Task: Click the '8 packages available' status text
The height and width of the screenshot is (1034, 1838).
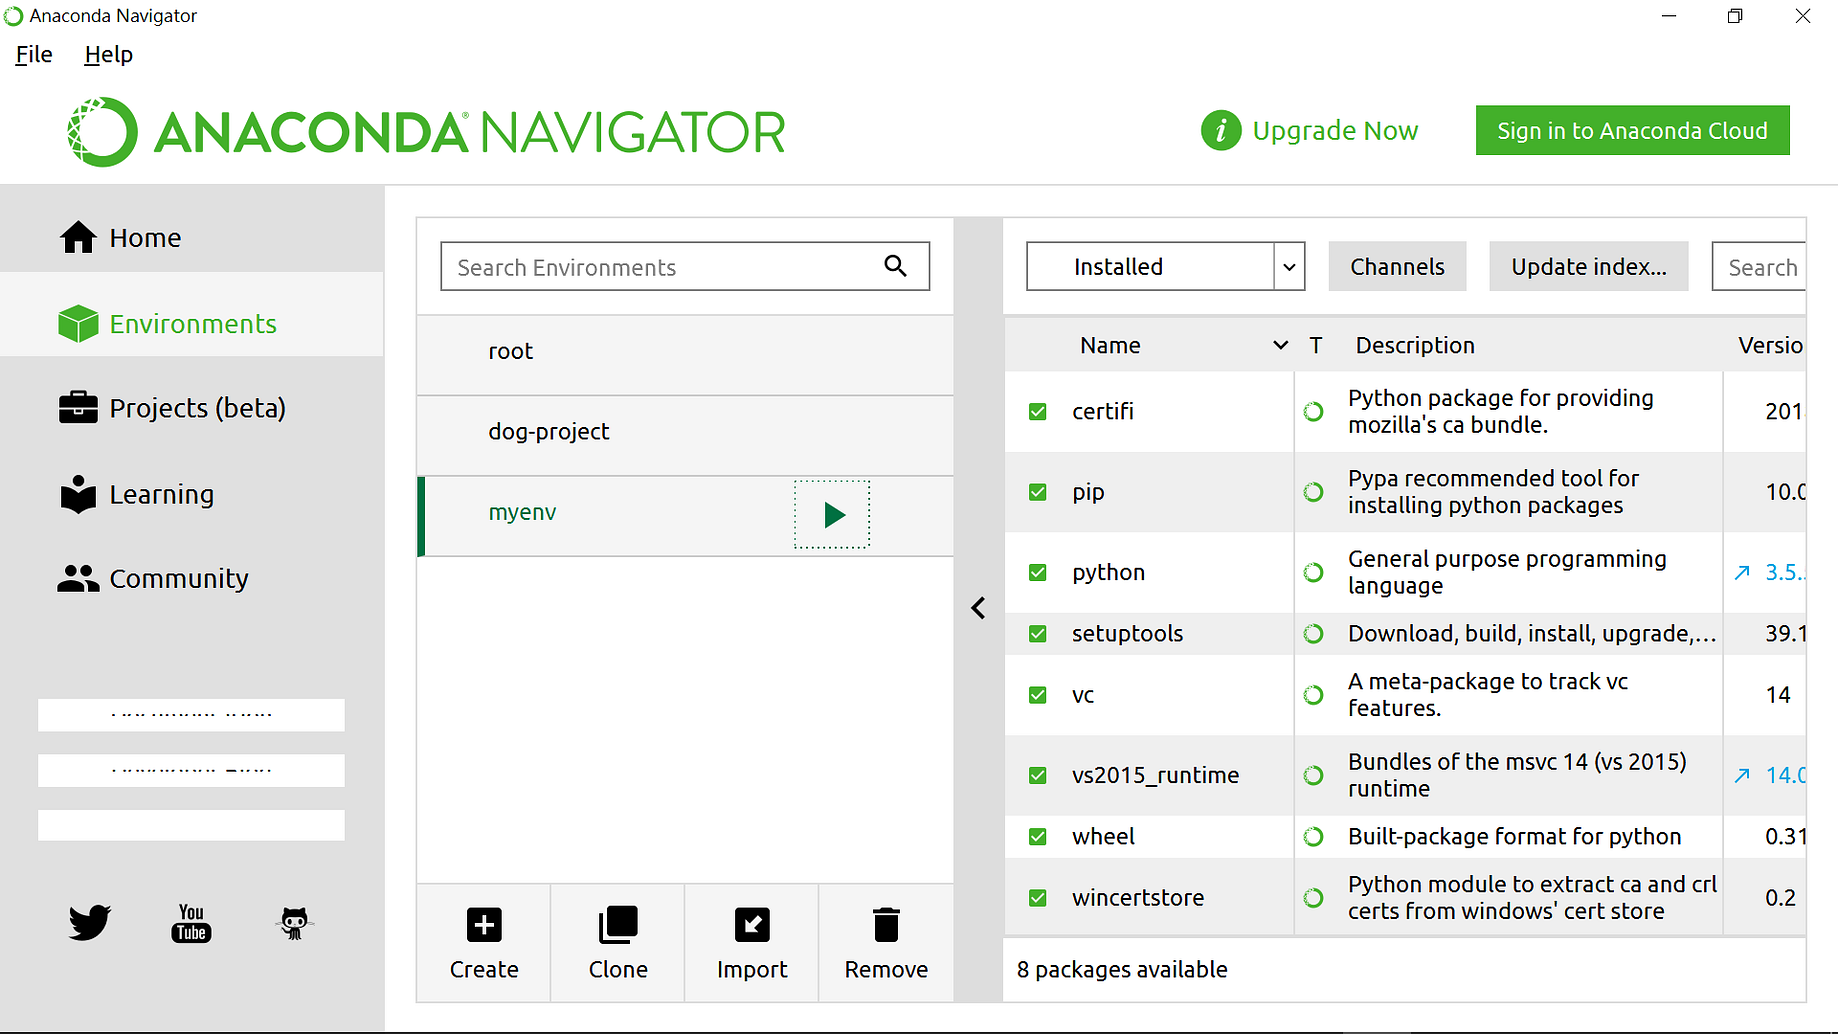Action: point(1122,970)
